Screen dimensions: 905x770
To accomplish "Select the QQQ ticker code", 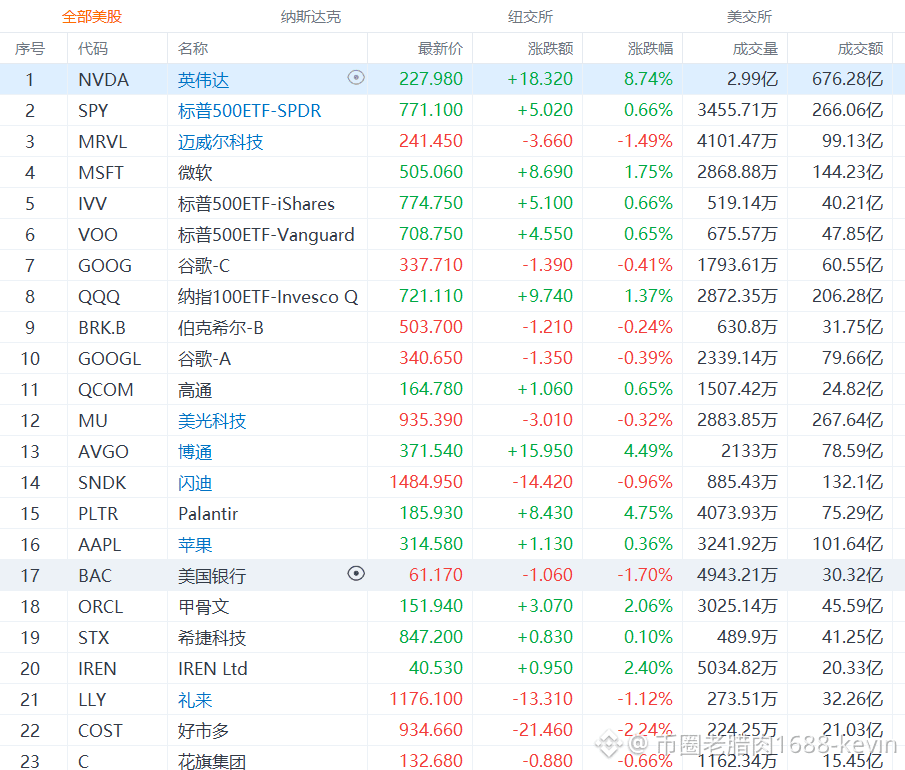I will click(99, 297).
